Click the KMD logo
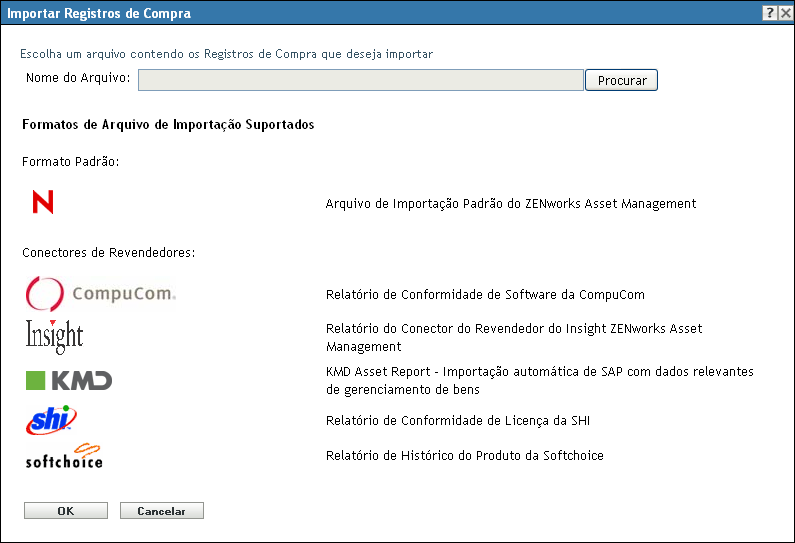 68,380
